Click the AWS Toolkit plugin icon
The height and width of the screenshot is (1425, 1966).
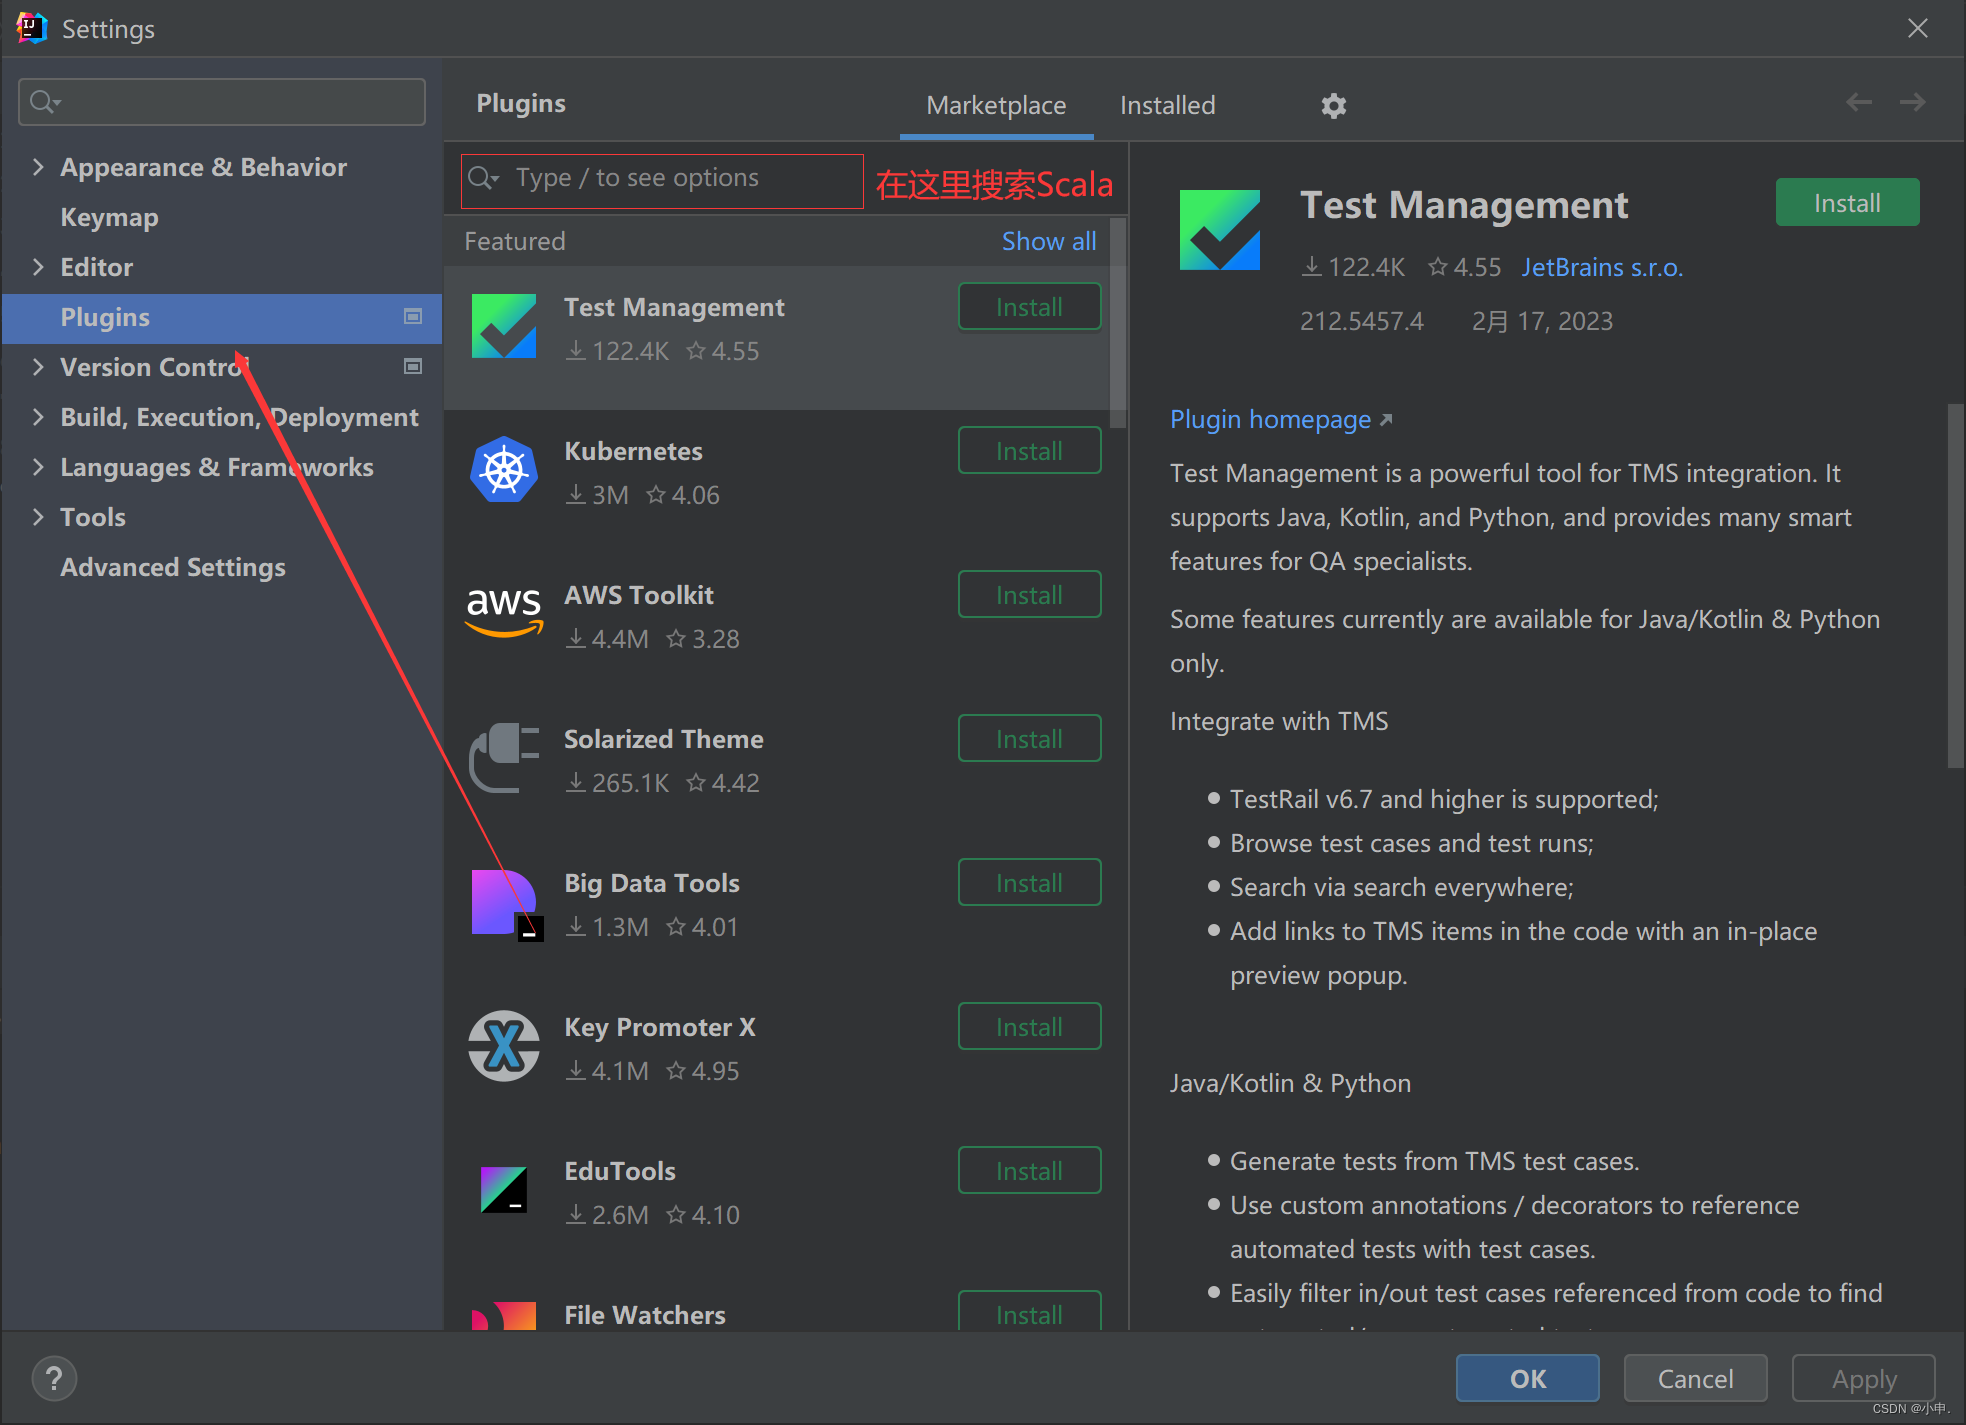pyautogui.click(x=504, y=613)
